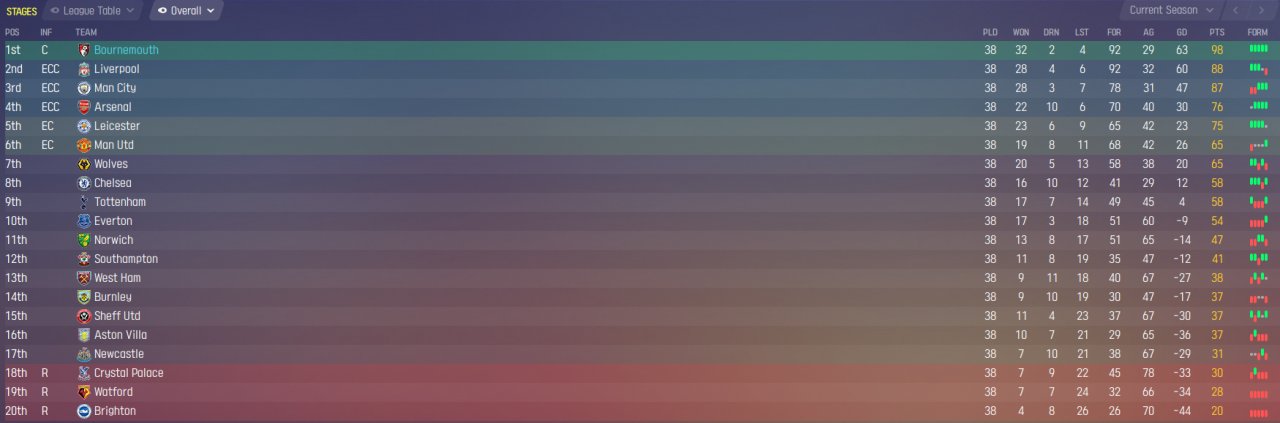Open the Man City team link
1280x423 pixels.
coord(115,88)
